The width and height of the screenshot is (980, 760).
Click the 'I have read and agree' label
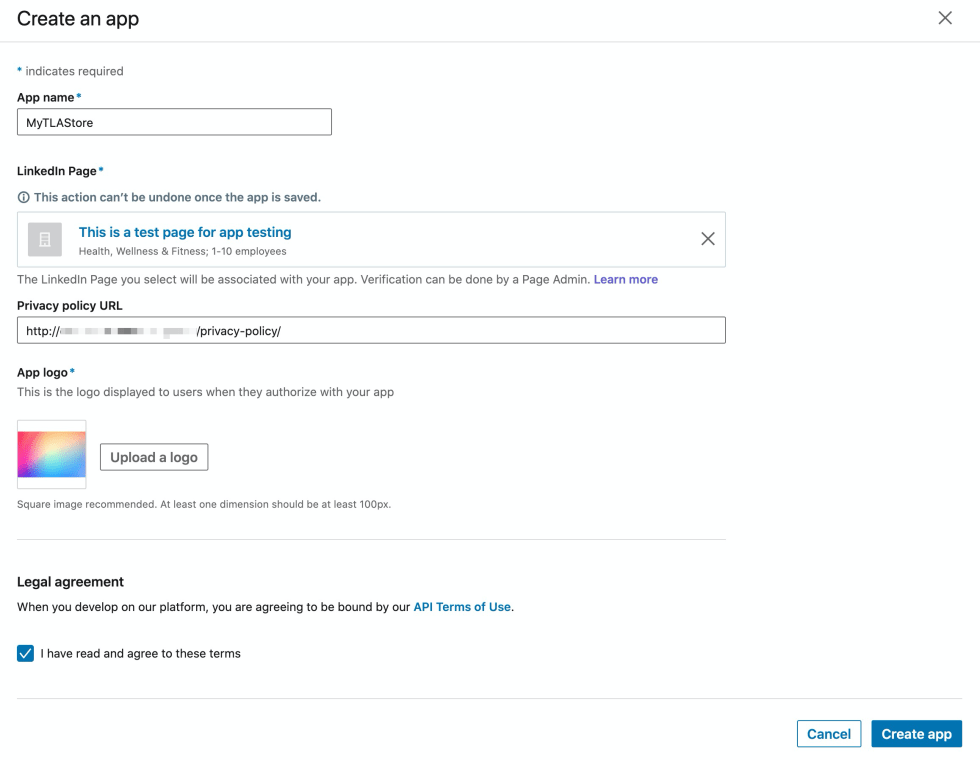click(x=141, y=653)
